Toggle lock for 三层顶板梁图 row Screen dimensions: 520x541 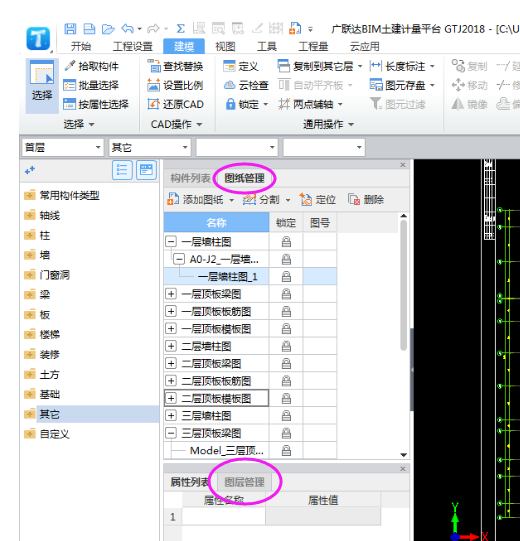(286, 433)
